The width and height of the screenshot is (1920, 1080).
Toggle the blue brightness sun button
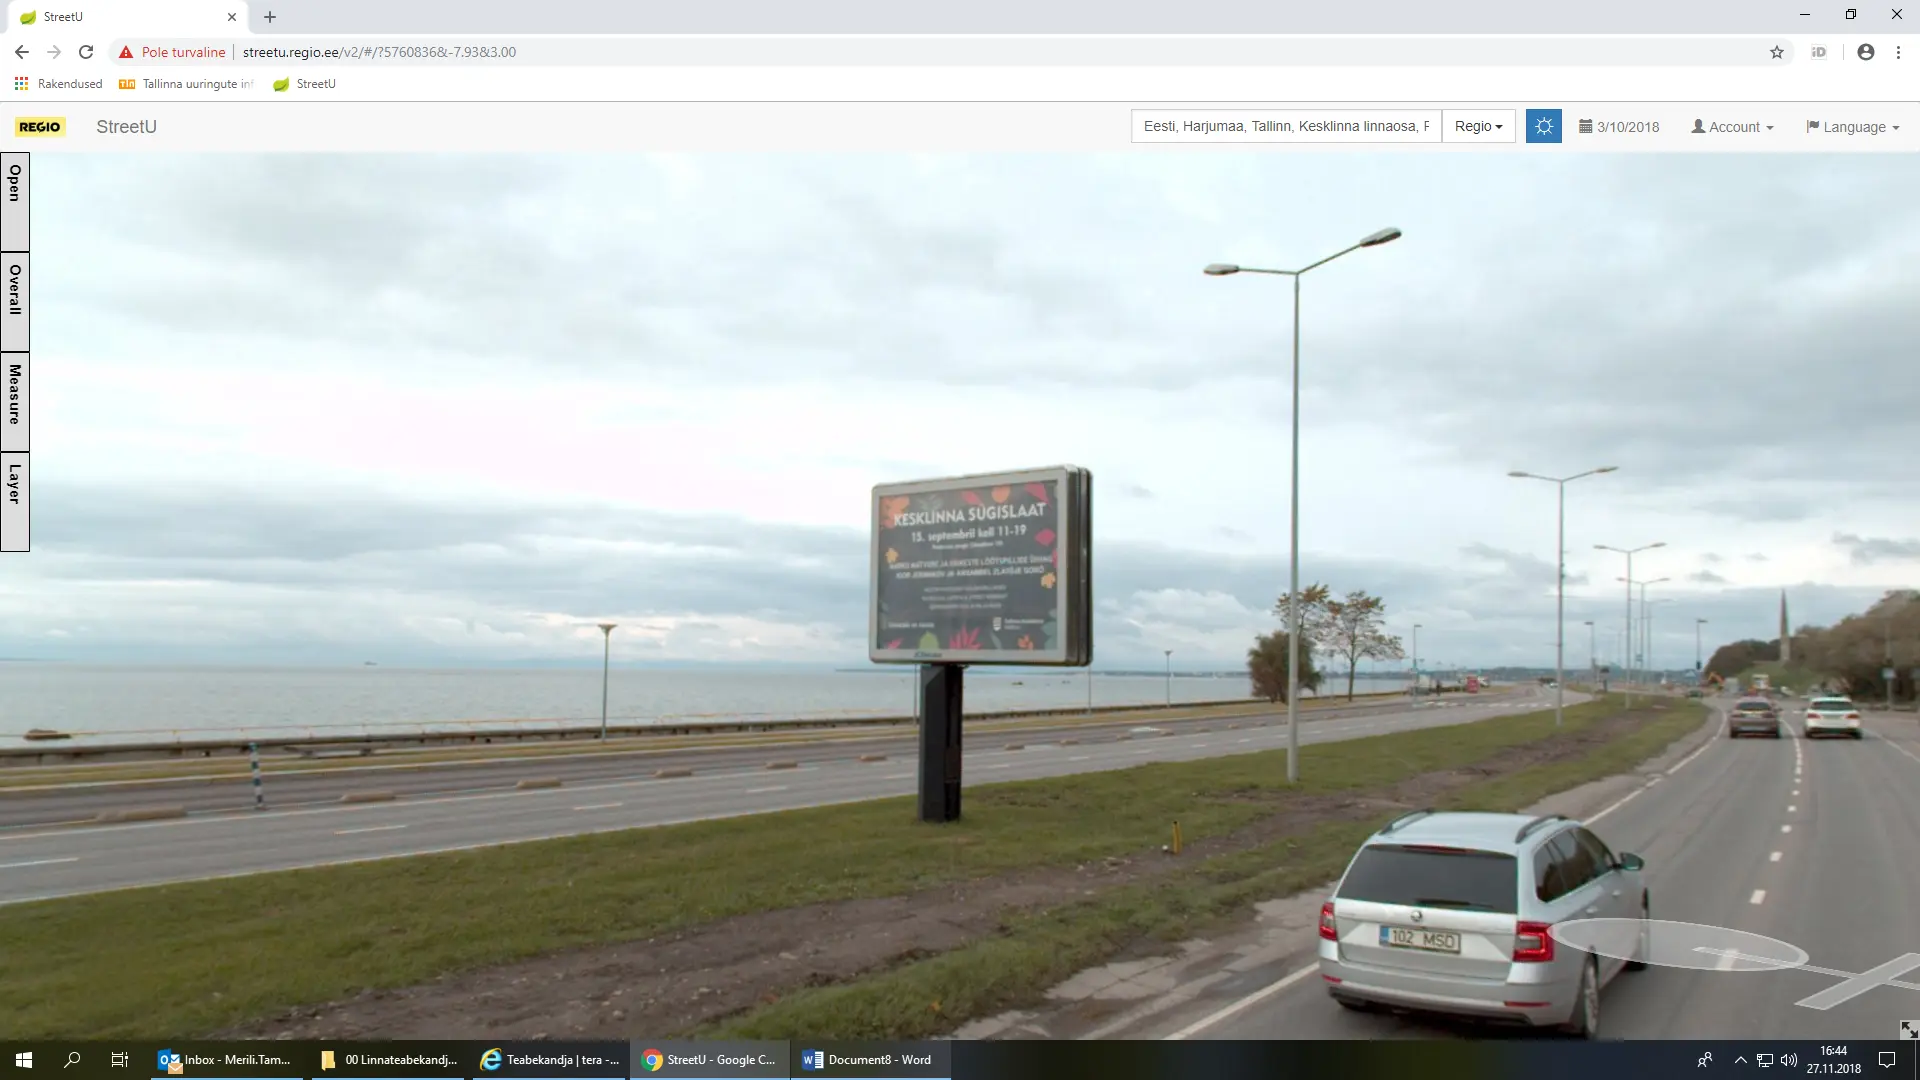point(1543,126)
